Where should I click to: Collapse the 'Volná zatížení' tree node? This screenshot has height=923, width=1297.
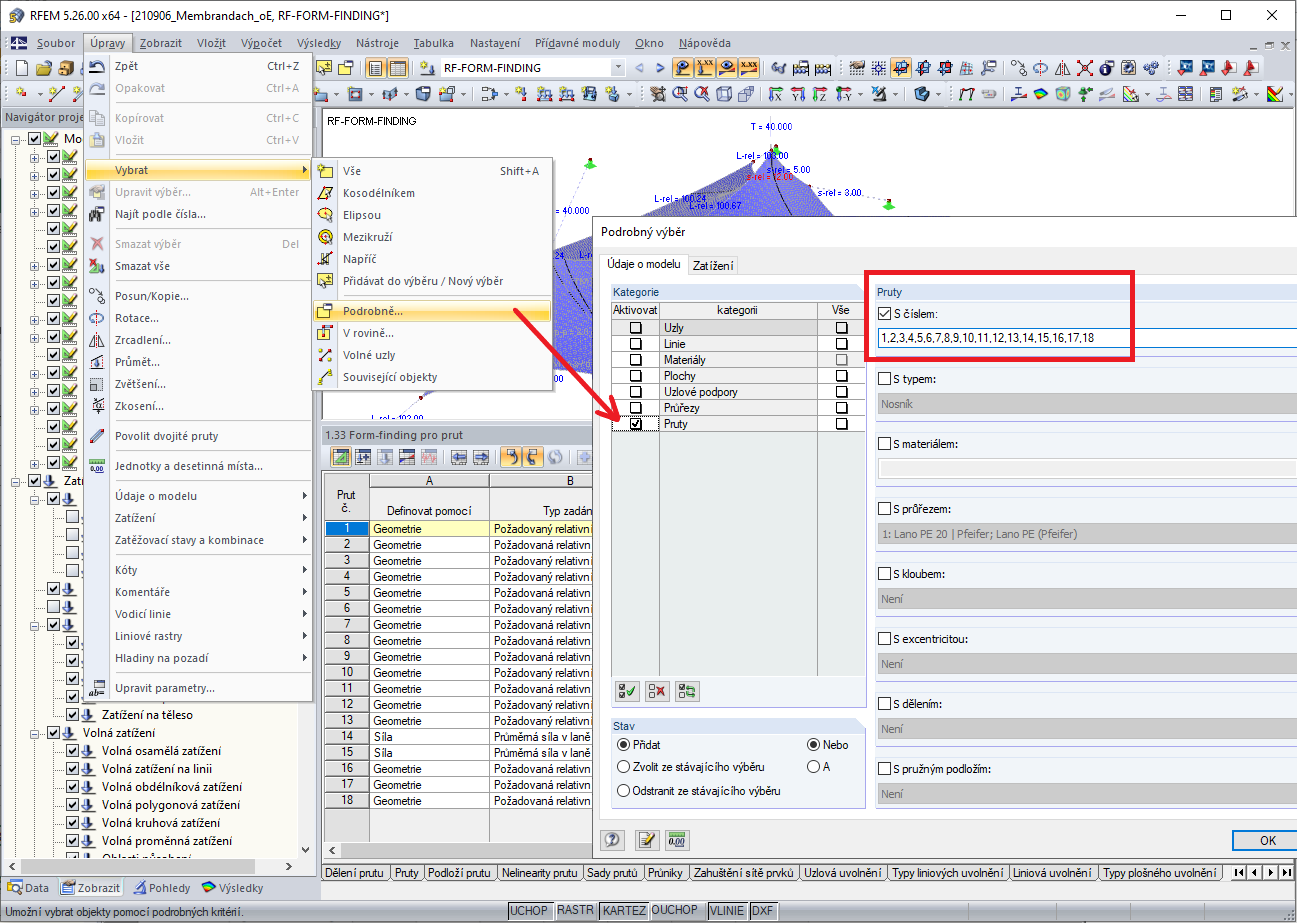[35, 733]
